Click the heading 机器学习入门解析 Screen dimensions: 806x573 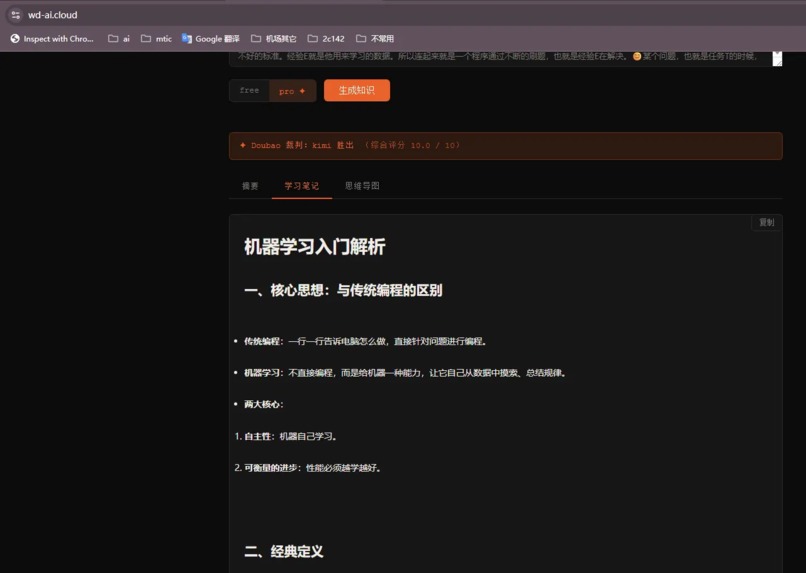point(315,247)
